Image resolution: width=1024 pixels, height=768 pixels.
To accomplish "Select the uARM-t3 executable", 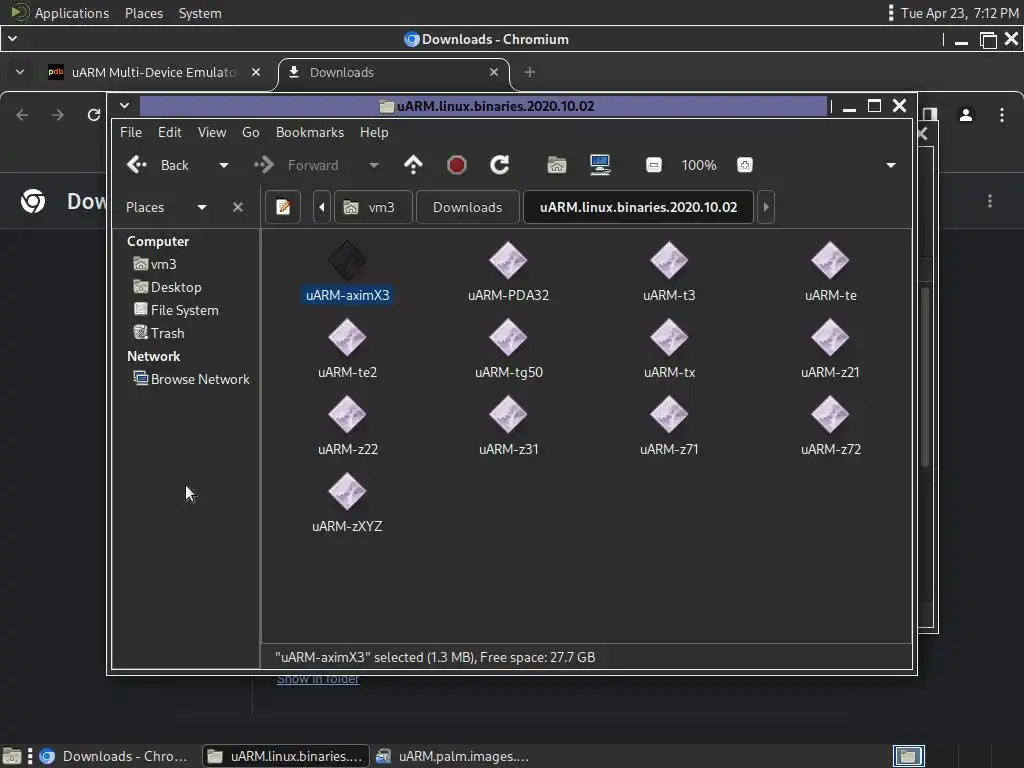I will click(669, 261).
